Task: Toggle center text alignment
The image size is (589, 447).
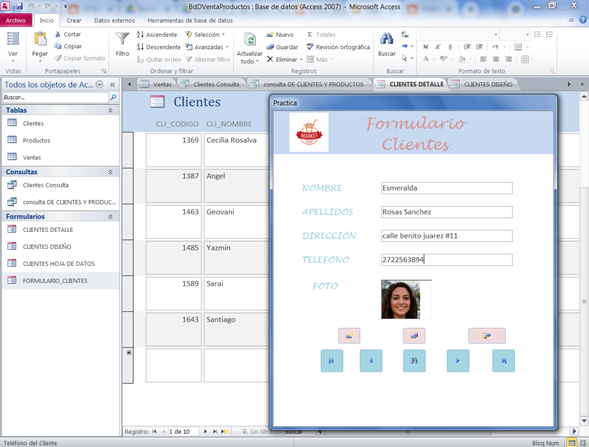Action: click(496, 59)
